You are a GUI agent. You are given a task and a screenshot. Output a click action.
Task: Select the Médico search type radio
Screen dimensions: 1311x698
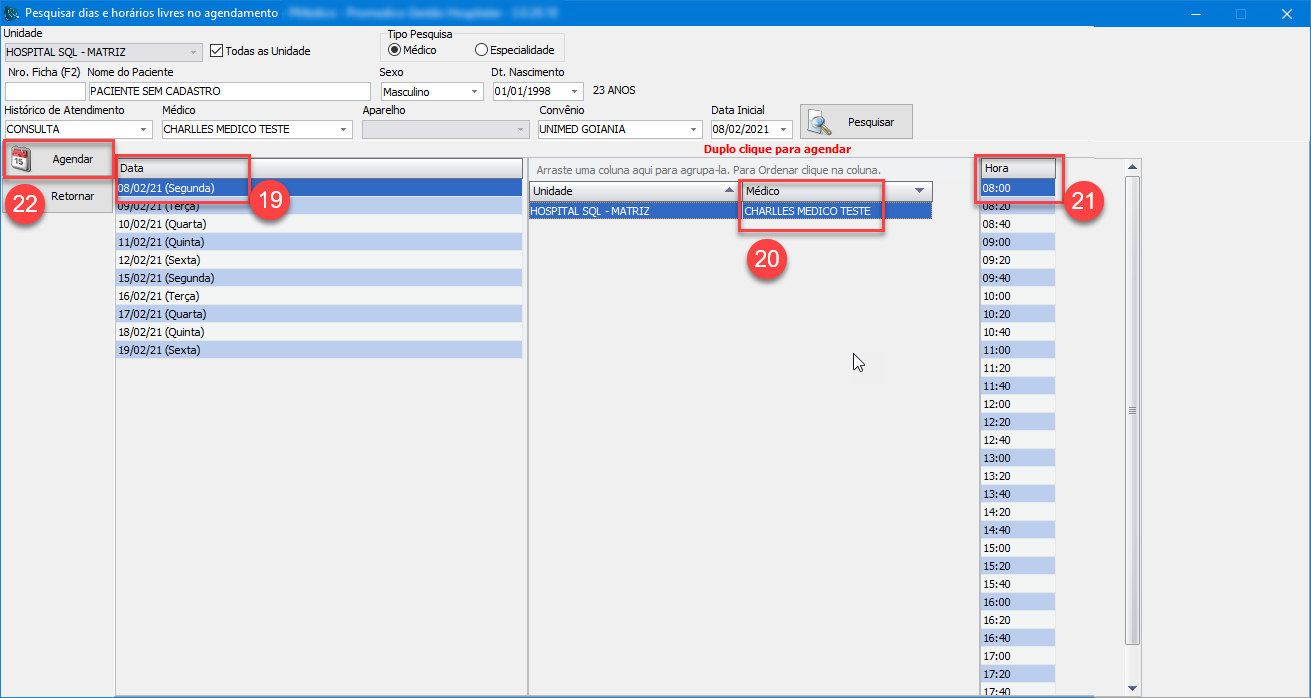tap(394, 50)
